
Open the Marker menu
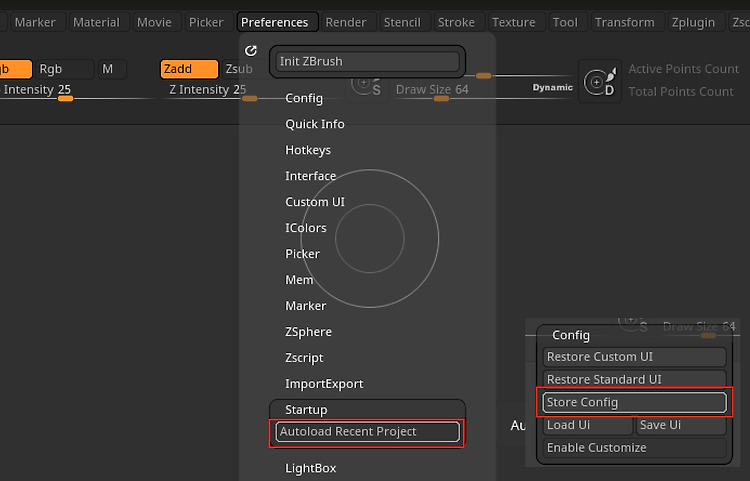[x=35, y=22]
